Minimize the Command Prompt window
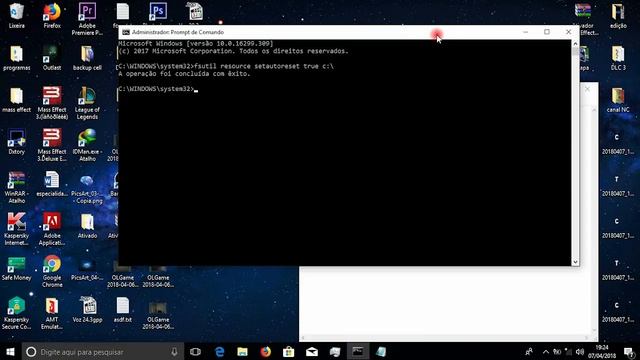This screenshot has height=360, width=640. [526, 32]
